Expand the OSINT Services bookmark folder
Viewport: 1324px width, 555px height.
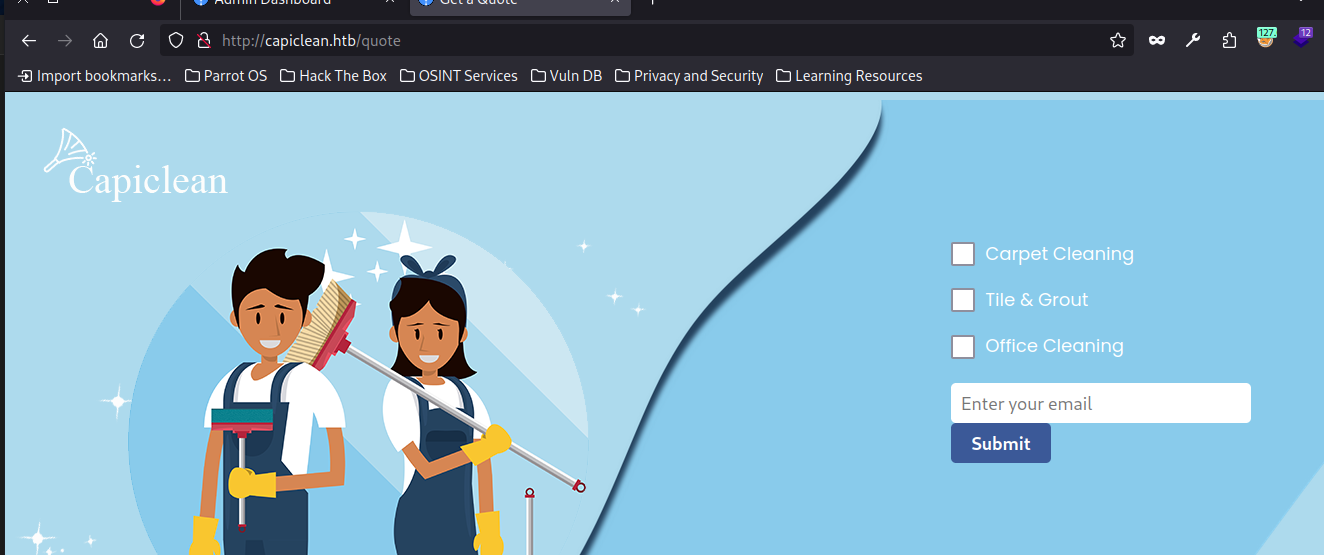tap(458, 76)
